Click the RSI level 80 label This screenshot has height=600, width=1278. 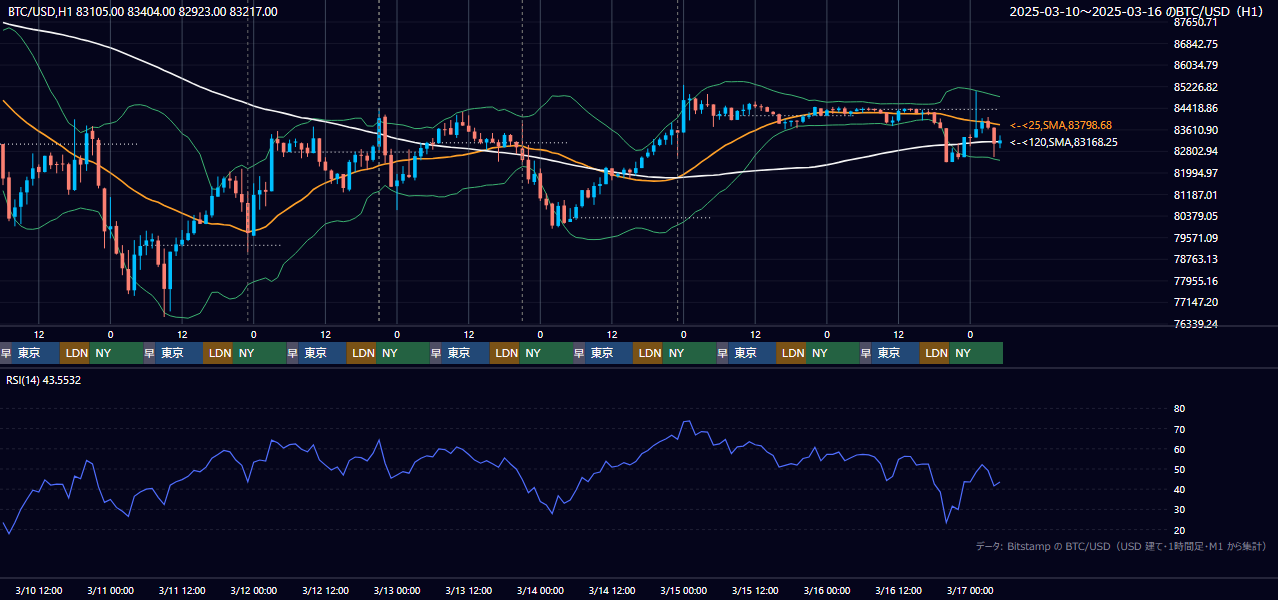(1179, 409)
